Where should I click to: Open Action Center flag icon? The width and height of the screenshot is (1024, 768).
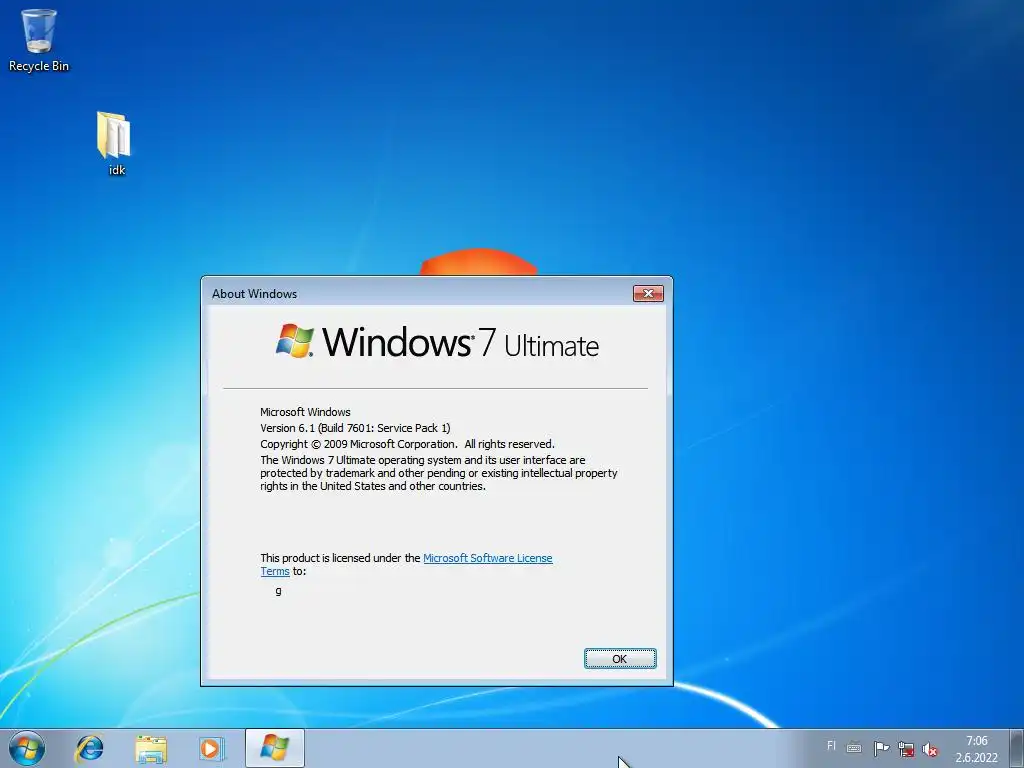coord(881,748)
